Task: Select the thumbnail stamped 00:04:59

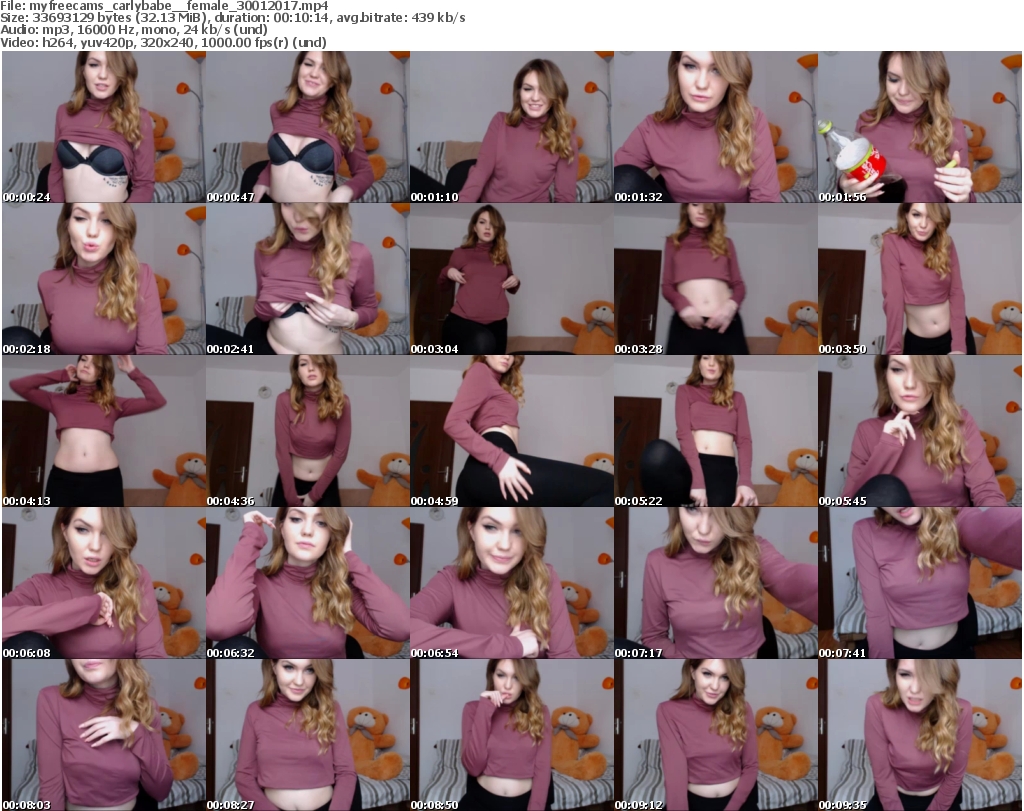Action: [x=511, y=431]
